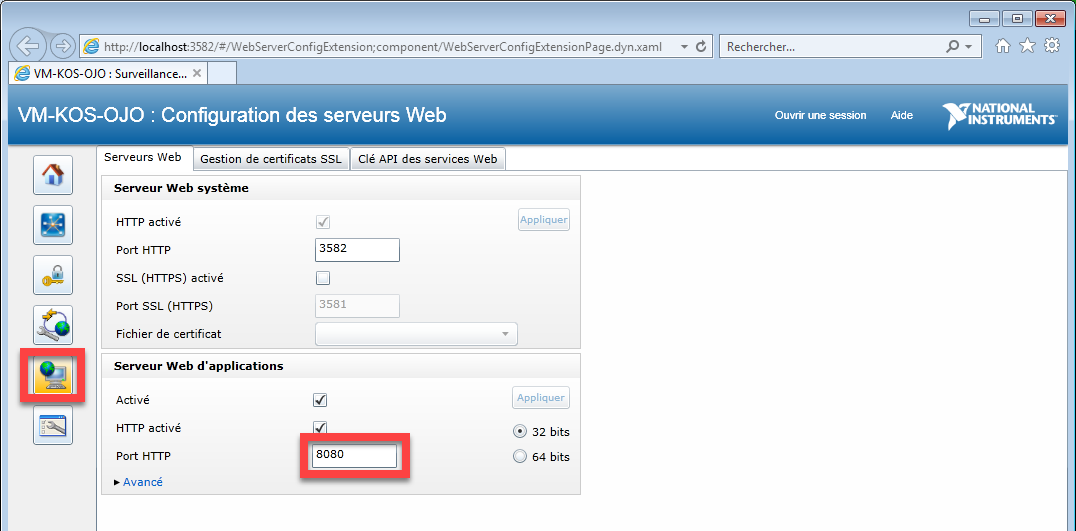
Task: Open the Clé API des services Web tab
Action: (x=427, y=159)
